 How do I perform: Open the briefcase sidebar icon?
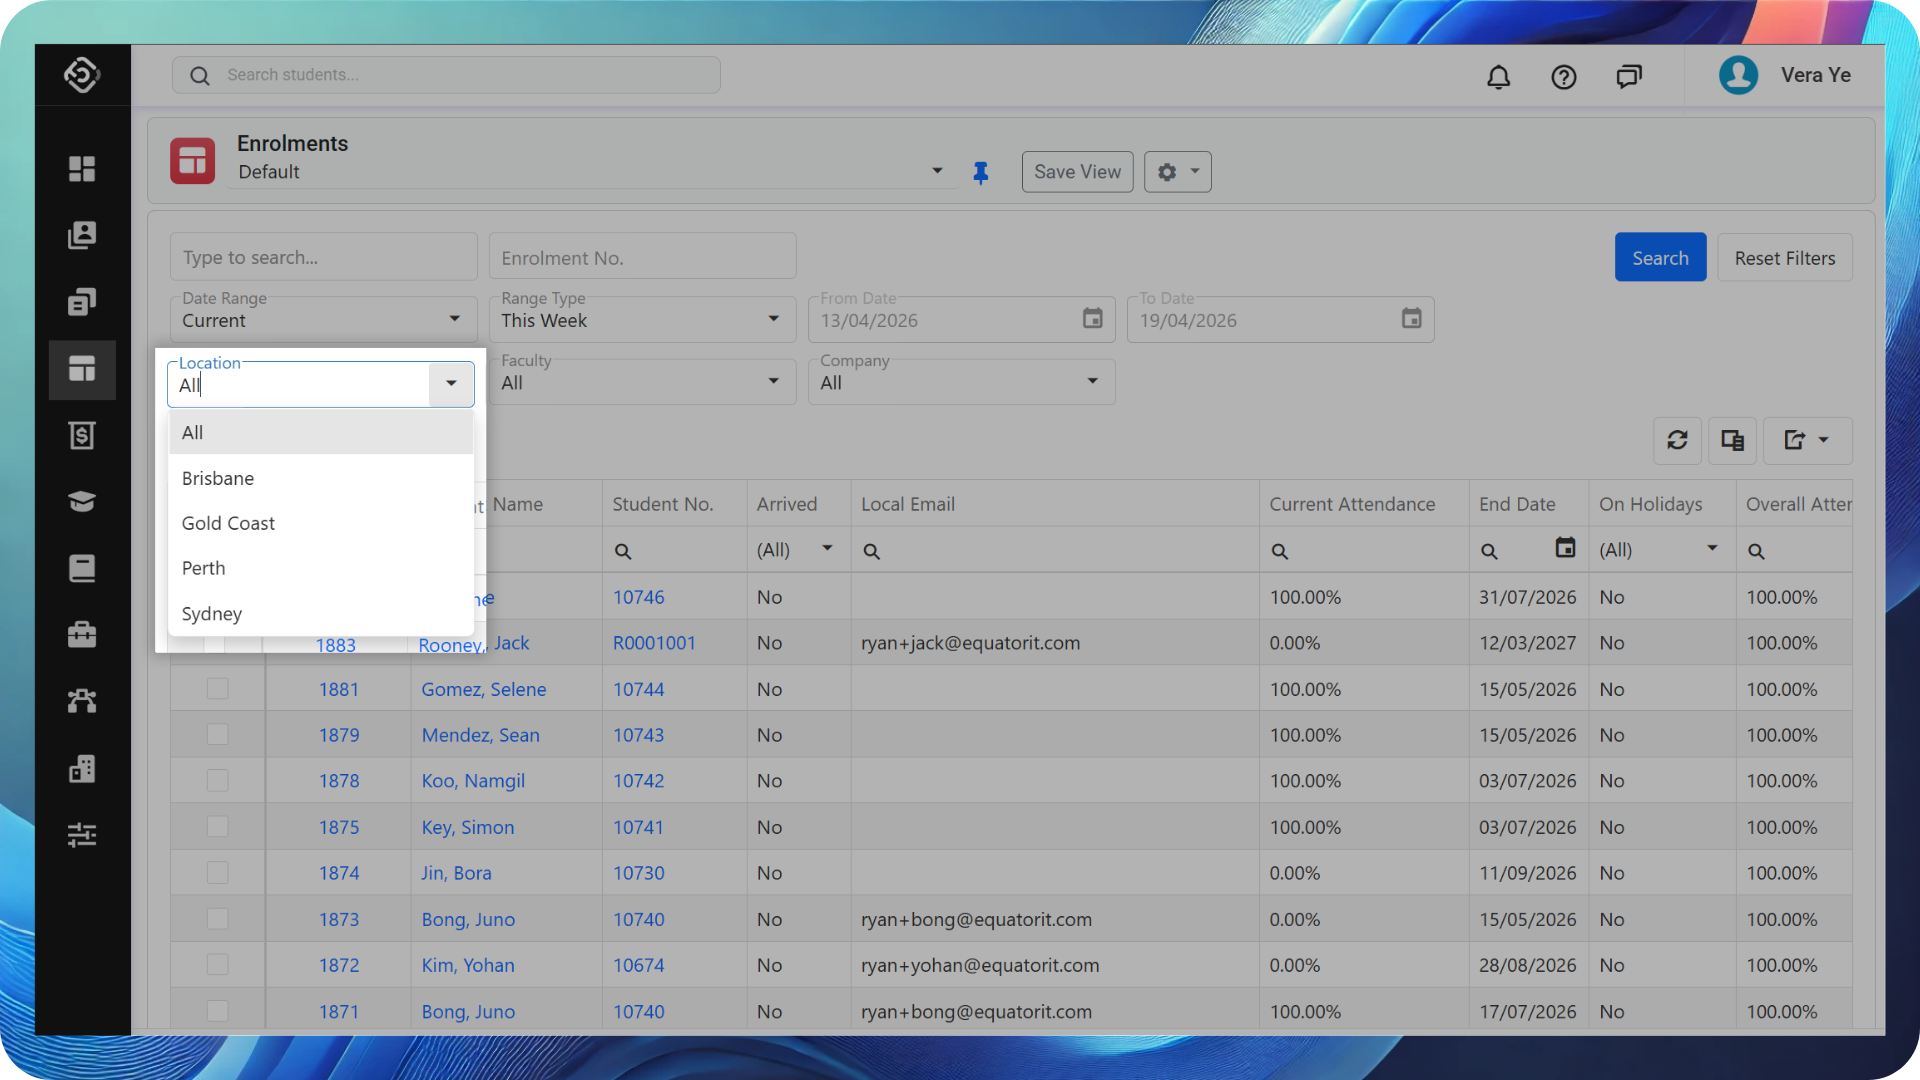pyautogui.click(x=82, y=634)
